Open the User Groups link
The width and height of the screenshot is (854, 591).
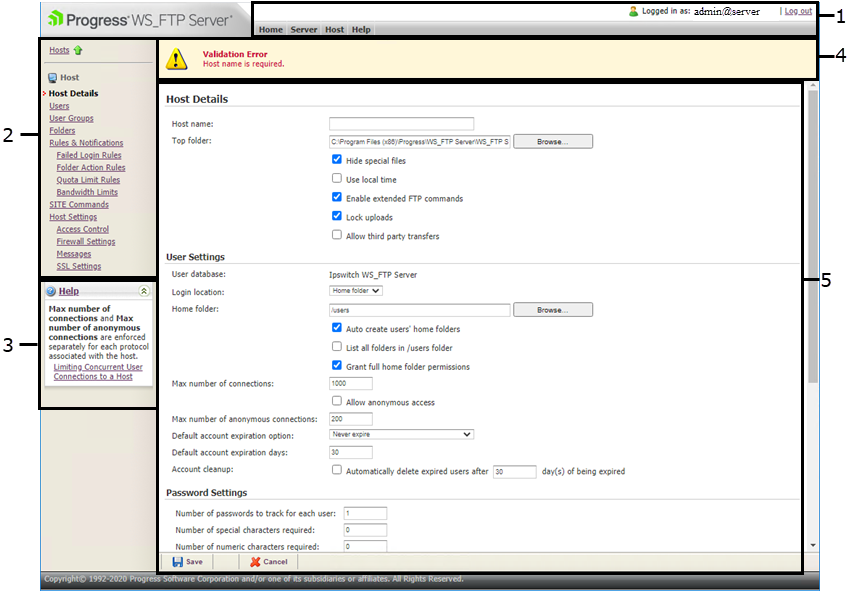point(71,118)
